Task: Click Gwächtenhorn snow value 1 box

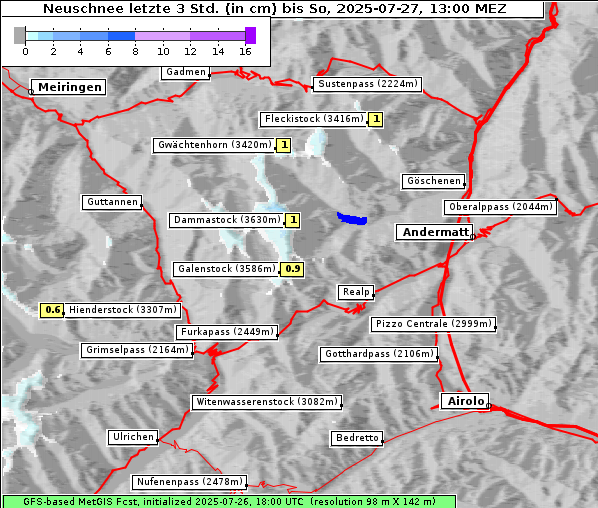Action: click(284, 145)
